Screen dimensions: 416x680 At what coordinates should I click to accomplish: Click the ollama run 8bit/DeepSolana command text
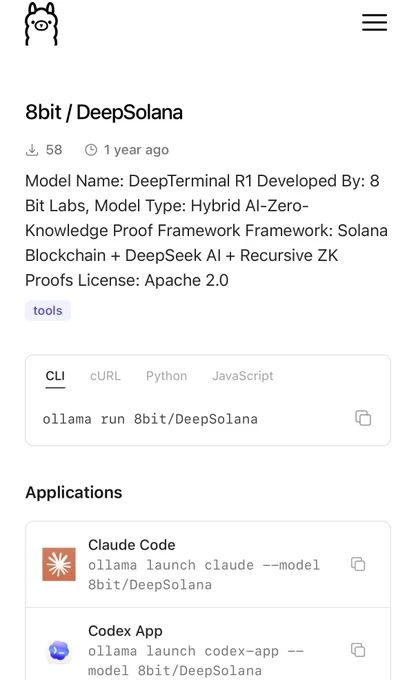[150, 419]
